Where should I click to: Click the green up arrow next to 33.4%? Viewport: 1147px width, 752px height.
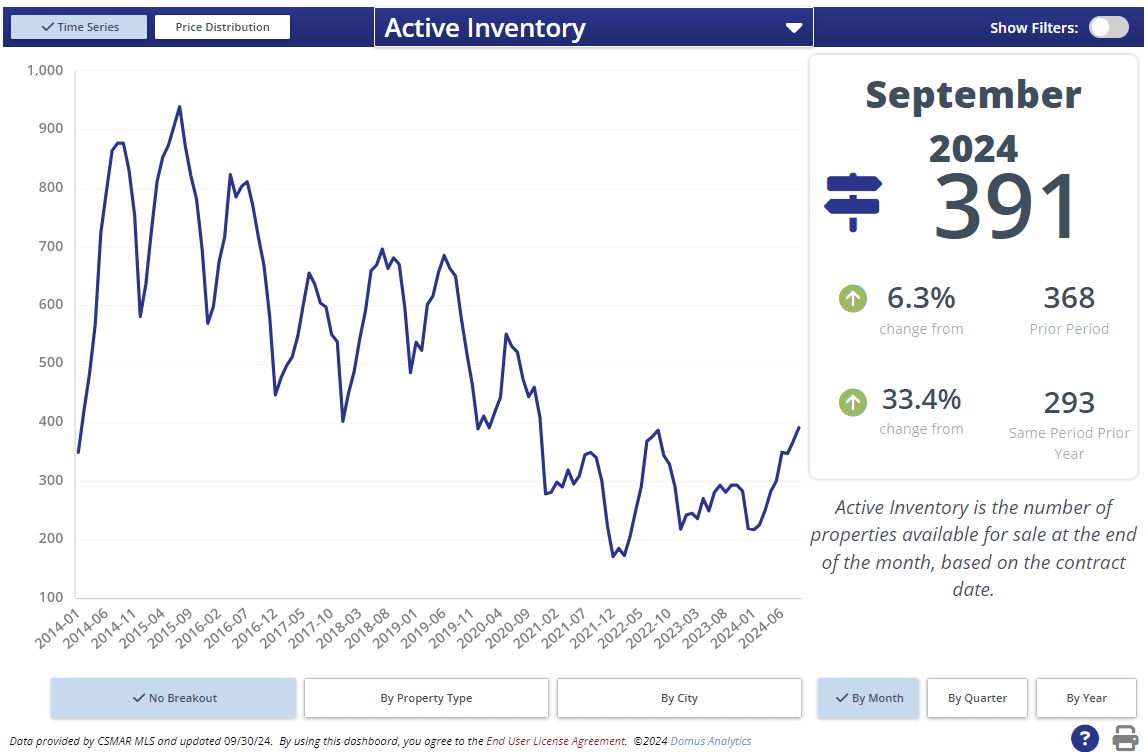pyautogui.click(x=852, y=402)
